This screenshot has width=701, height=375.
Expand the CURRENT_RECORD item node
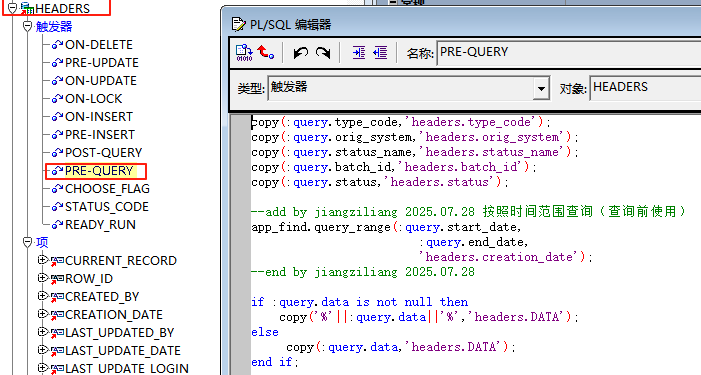pyautogui.click(x=42, y=260)
